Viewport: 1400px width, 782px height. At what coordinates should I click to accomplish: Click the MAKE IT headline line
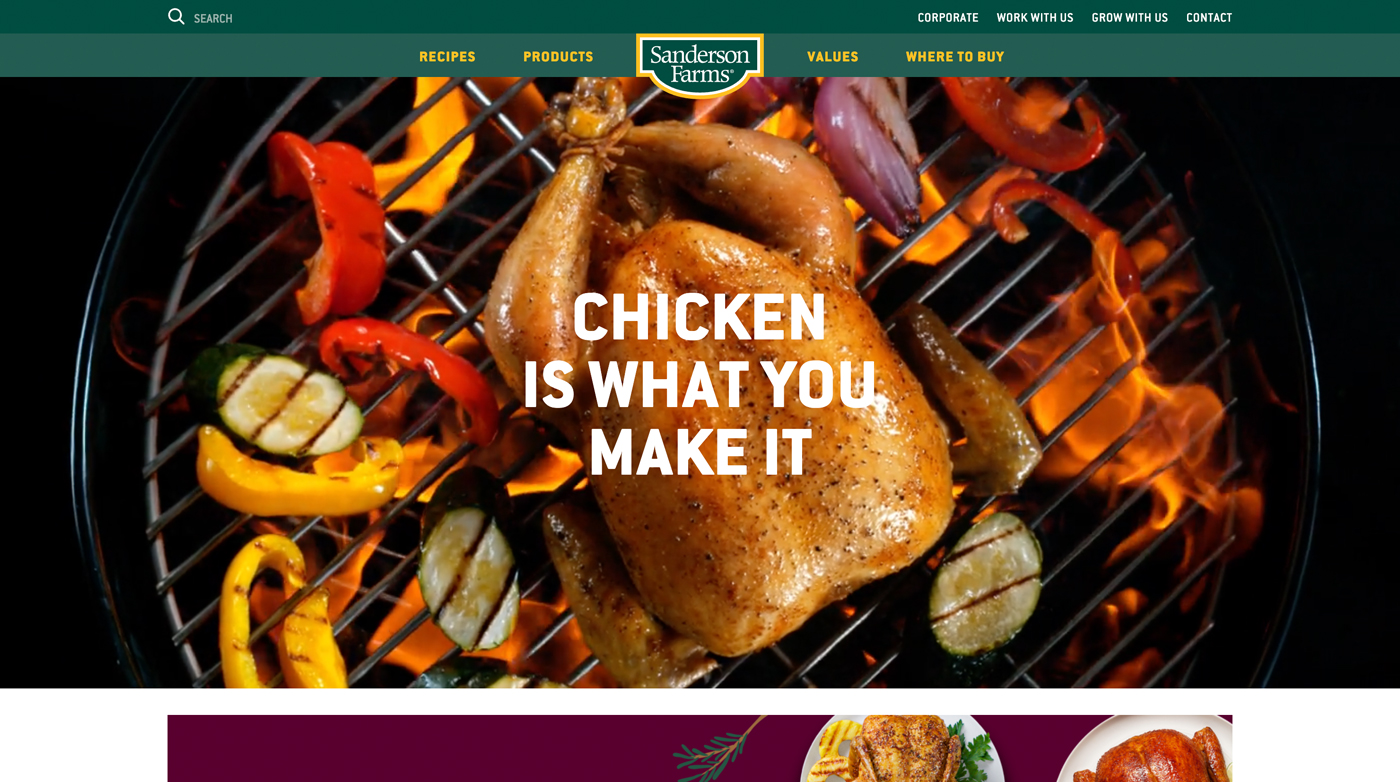coord(700,452)
